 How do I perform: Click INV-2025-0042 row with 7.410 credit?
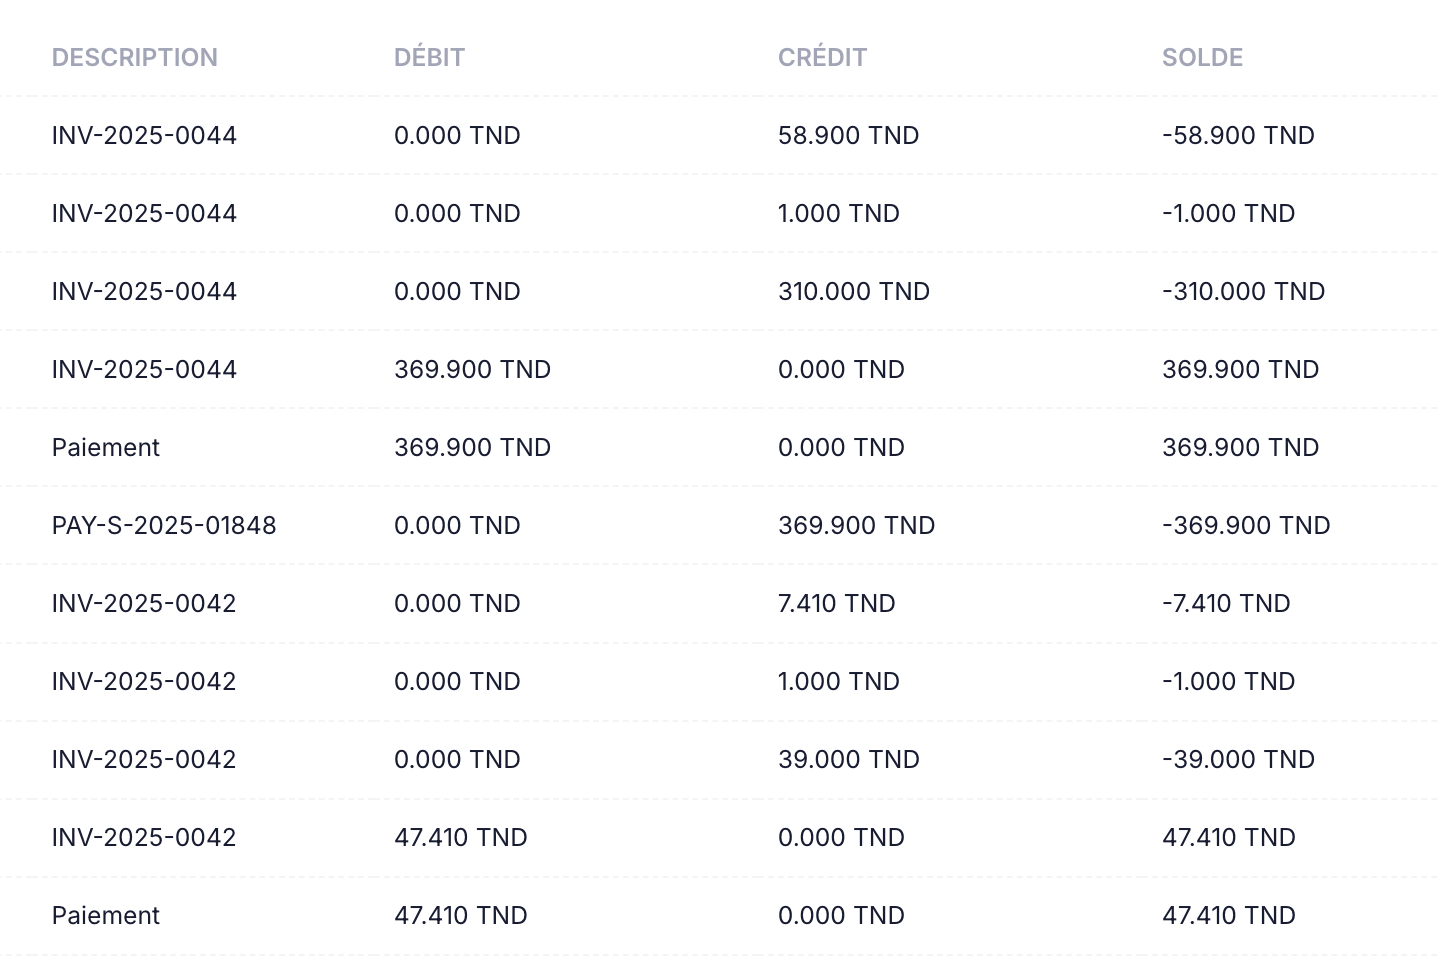(720, 603)
